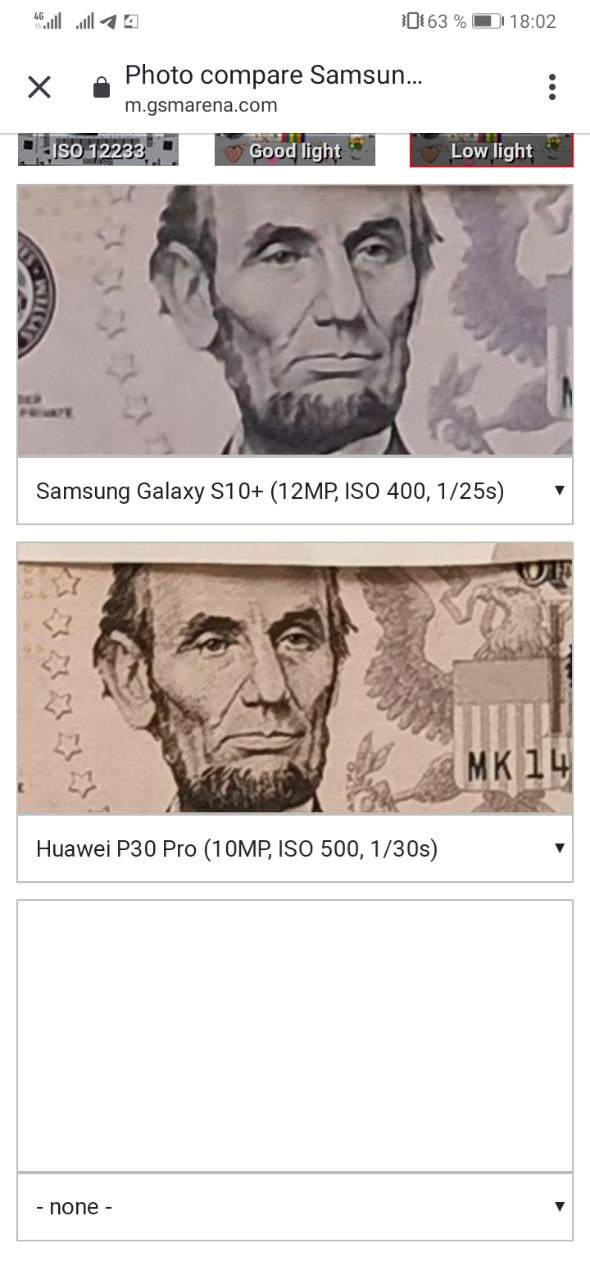Select the ISO 12233 chart thumbnail
The image size is (590, 1280).
tap(98, 150)
